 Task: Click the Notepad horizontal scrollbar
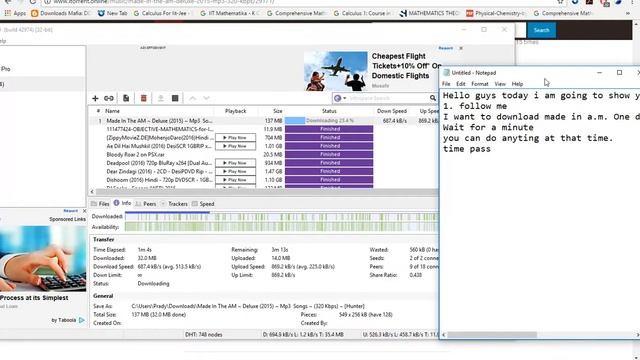tap(491, 335)
